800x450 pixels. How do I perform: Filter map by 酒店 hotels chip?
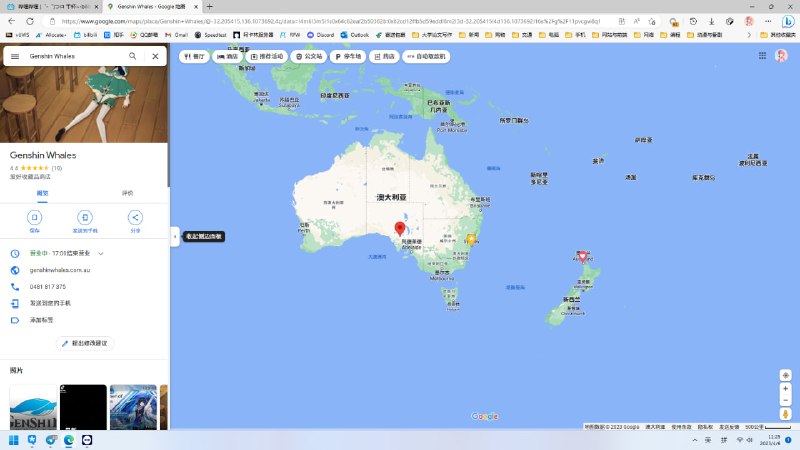[227, 57]
